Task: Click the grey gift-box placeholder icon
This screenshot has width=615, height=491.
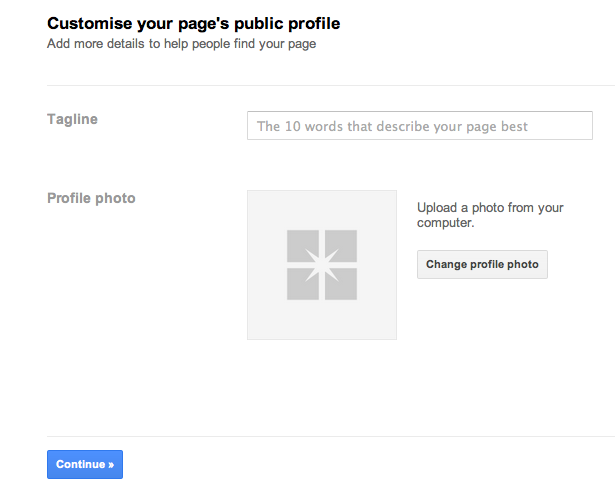Action: click(322, 265)
